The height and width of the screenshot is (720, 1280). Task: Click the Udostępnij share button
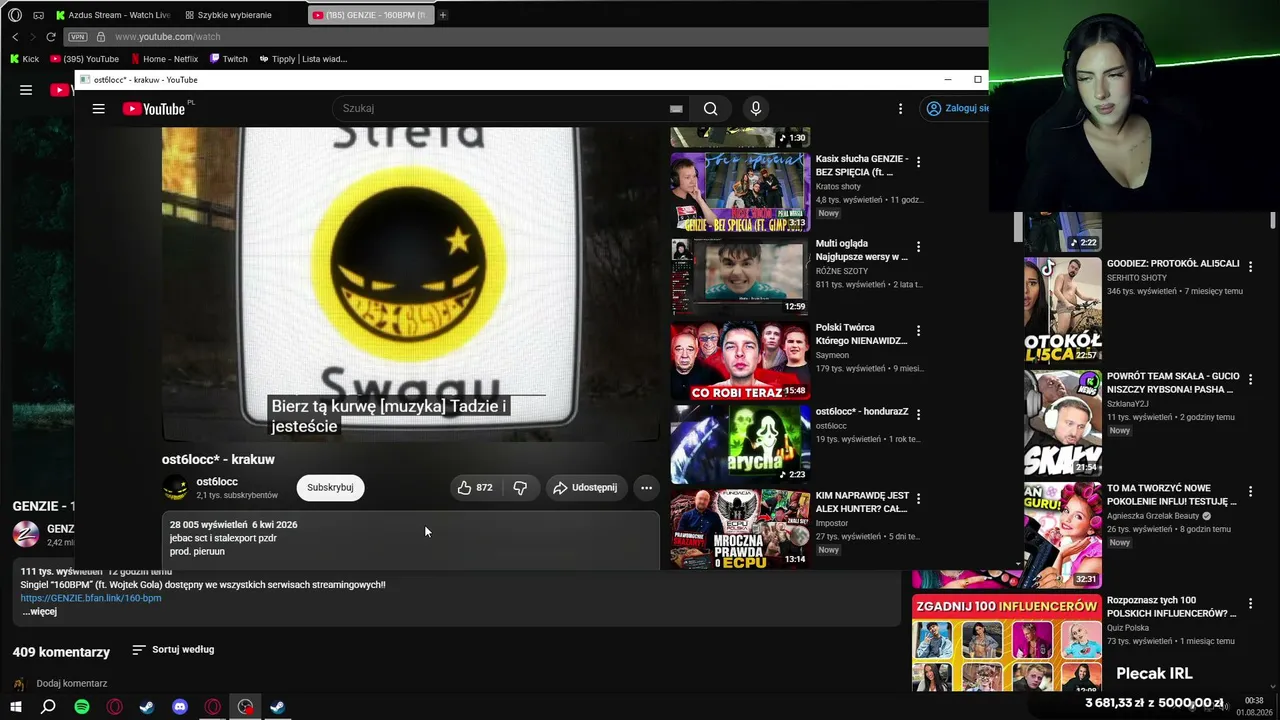click(586, 488)
